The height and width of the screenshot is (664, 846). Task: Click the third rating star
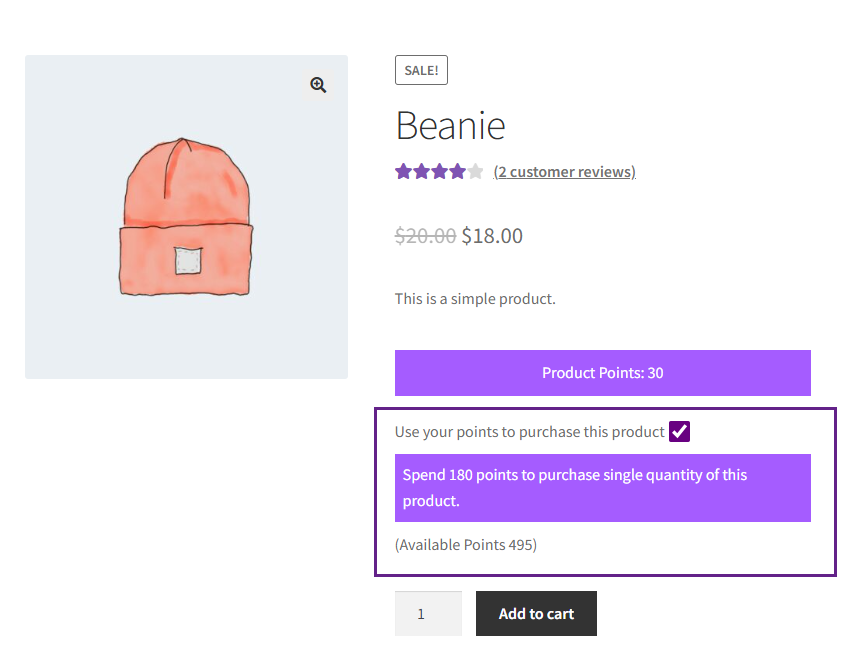point(439,172)
